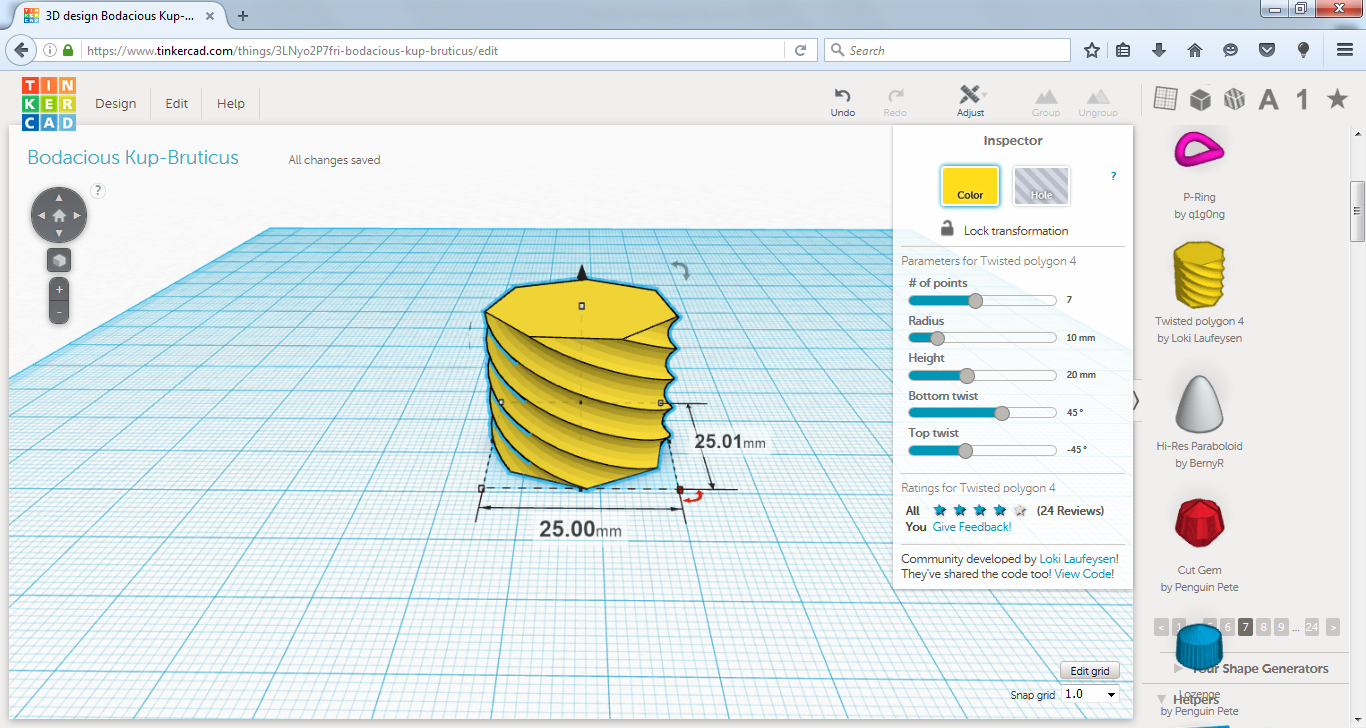Open the Design menu
The image size is (1366, 728).
click(x=116, y=103)
